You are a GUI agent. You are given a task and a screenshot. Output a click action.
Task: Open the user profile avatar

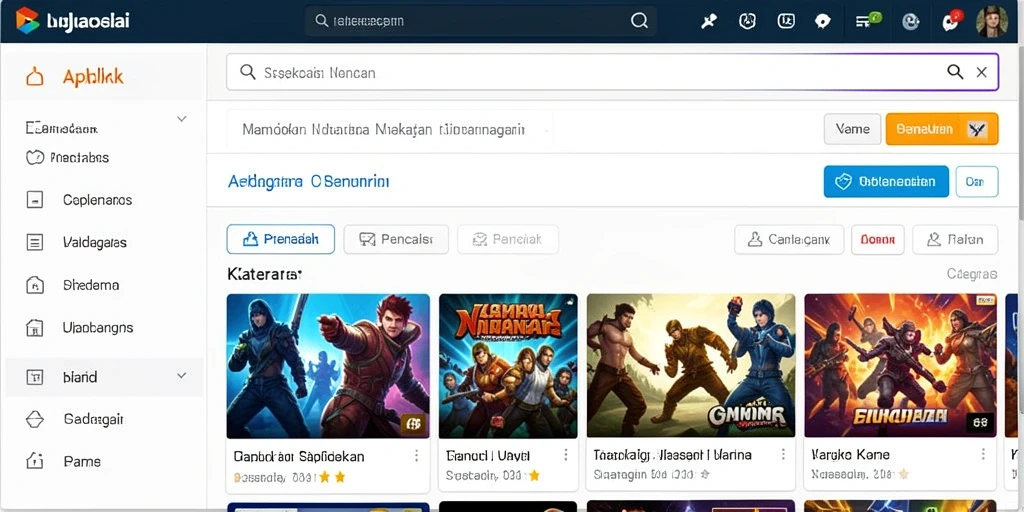coord(992,21)
